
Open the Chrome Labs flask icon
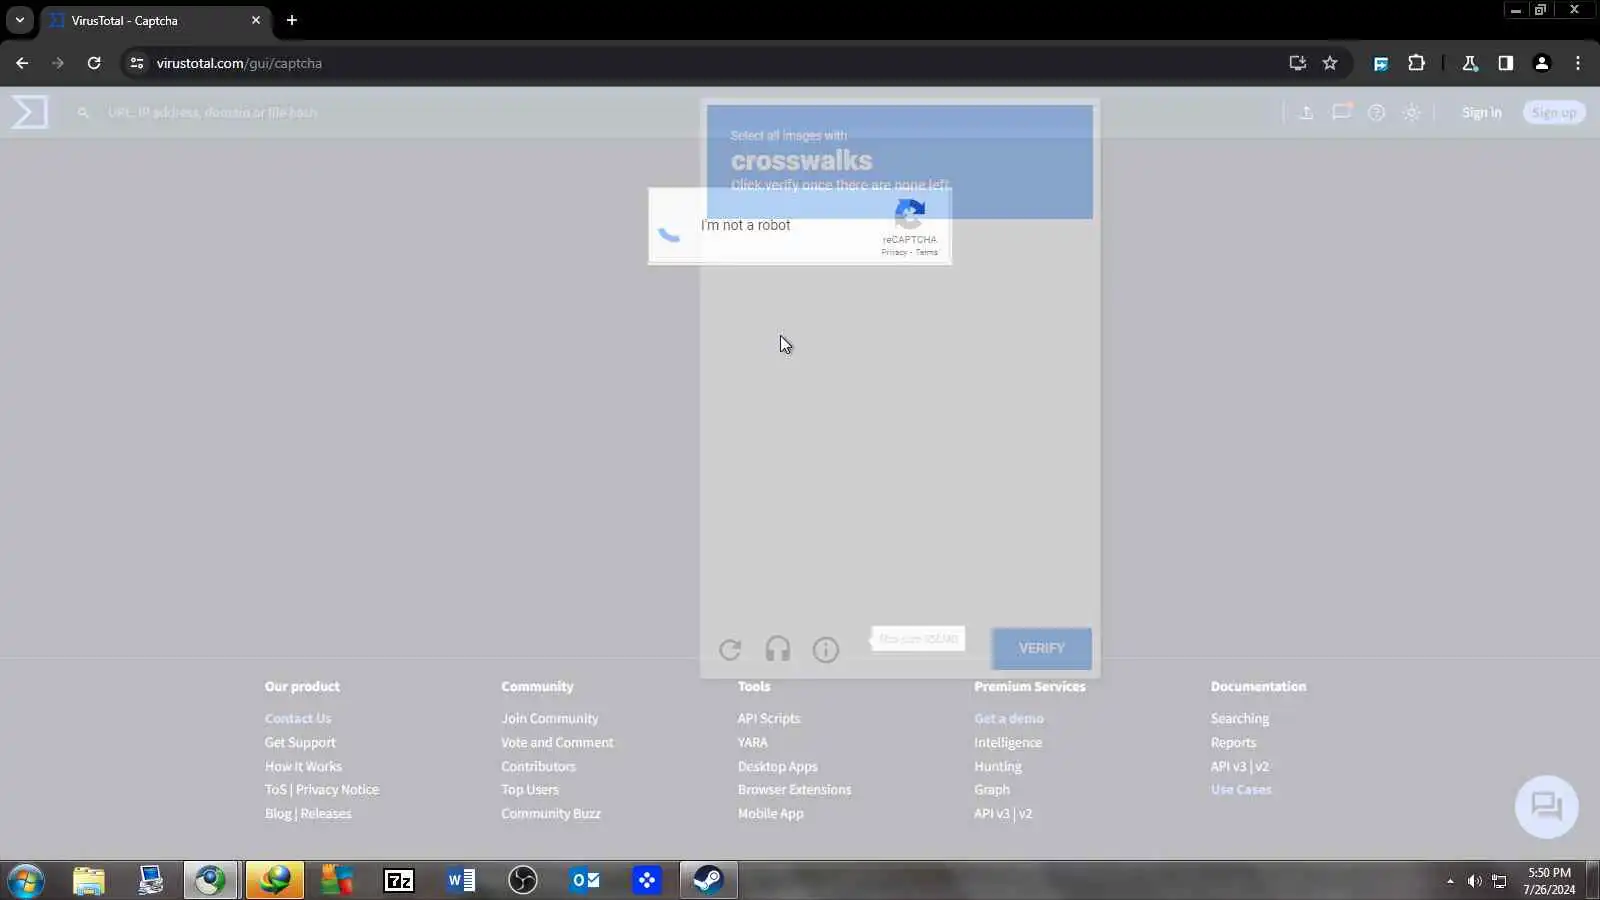click(x=1469, y=63)
